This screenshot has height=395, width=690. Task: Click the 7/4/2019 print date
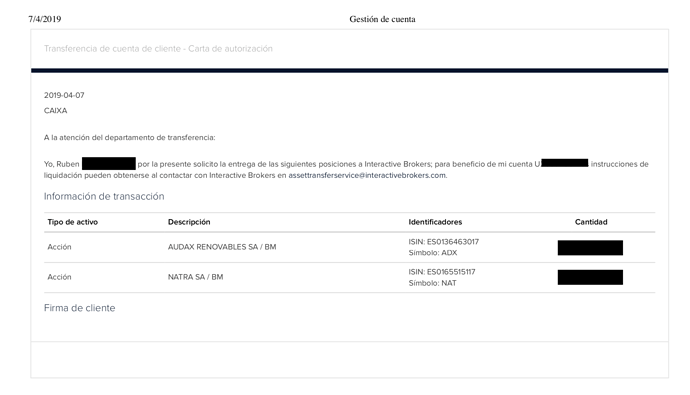pos(45,19)
